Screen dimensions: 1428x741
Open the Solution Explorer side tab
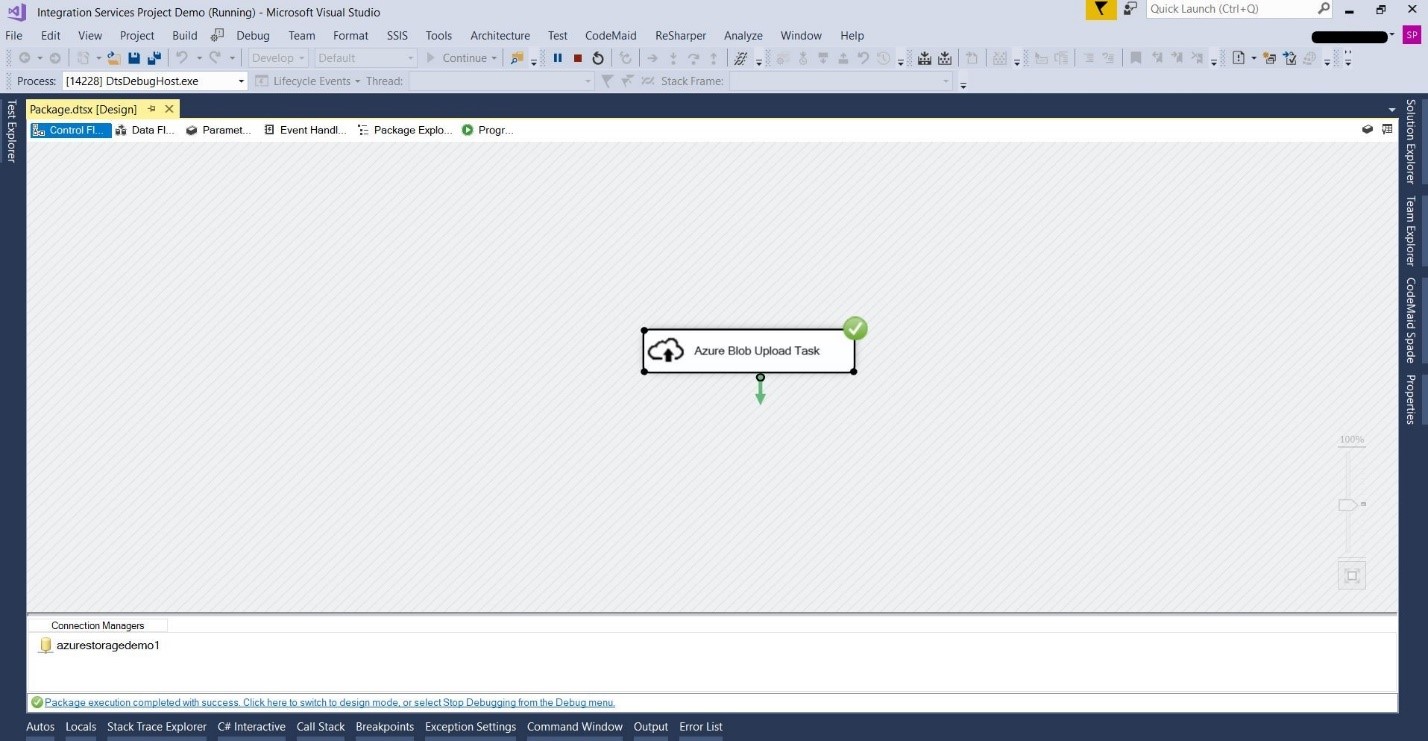[1411, 141]
